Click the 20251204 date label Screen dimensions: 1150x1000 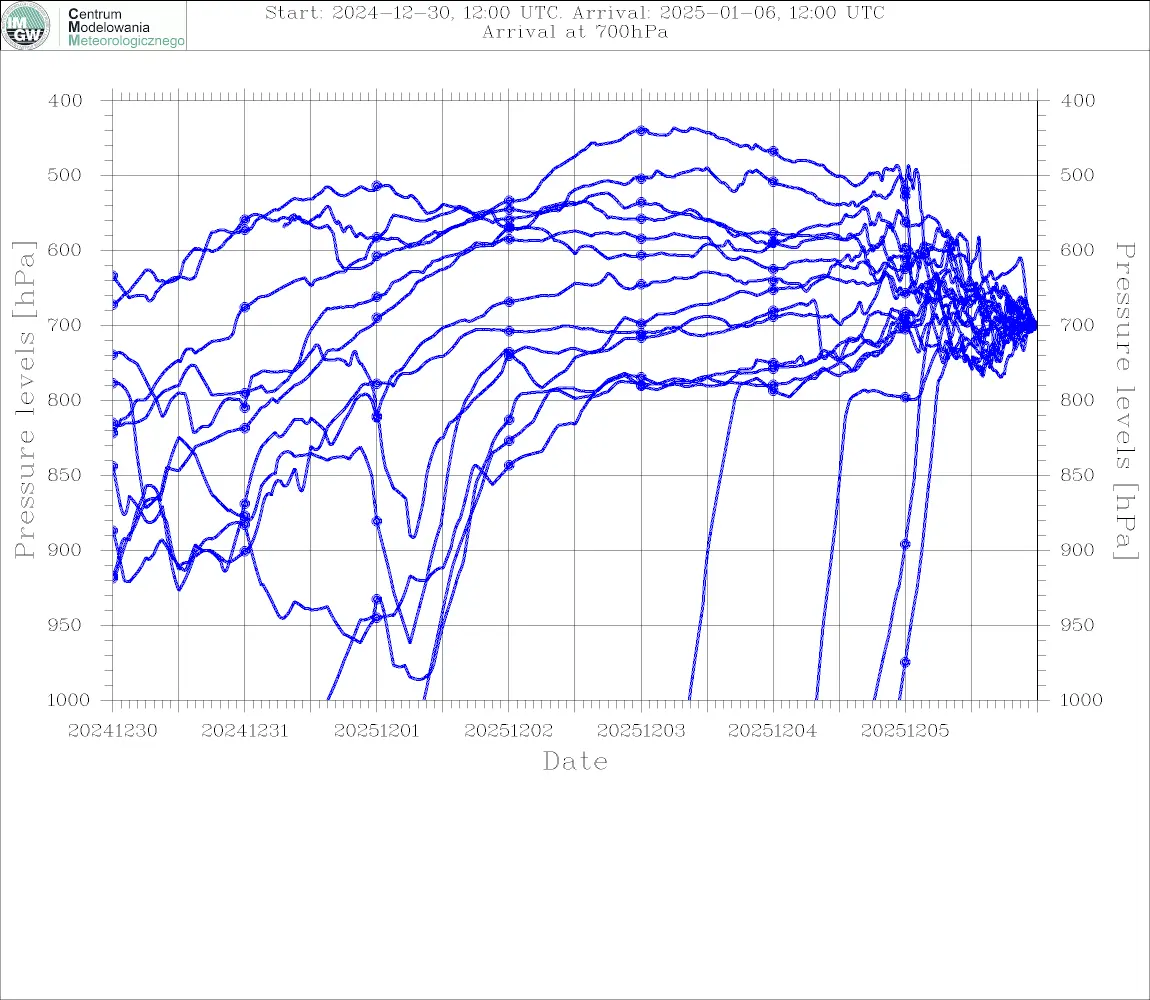coord(772,731)
